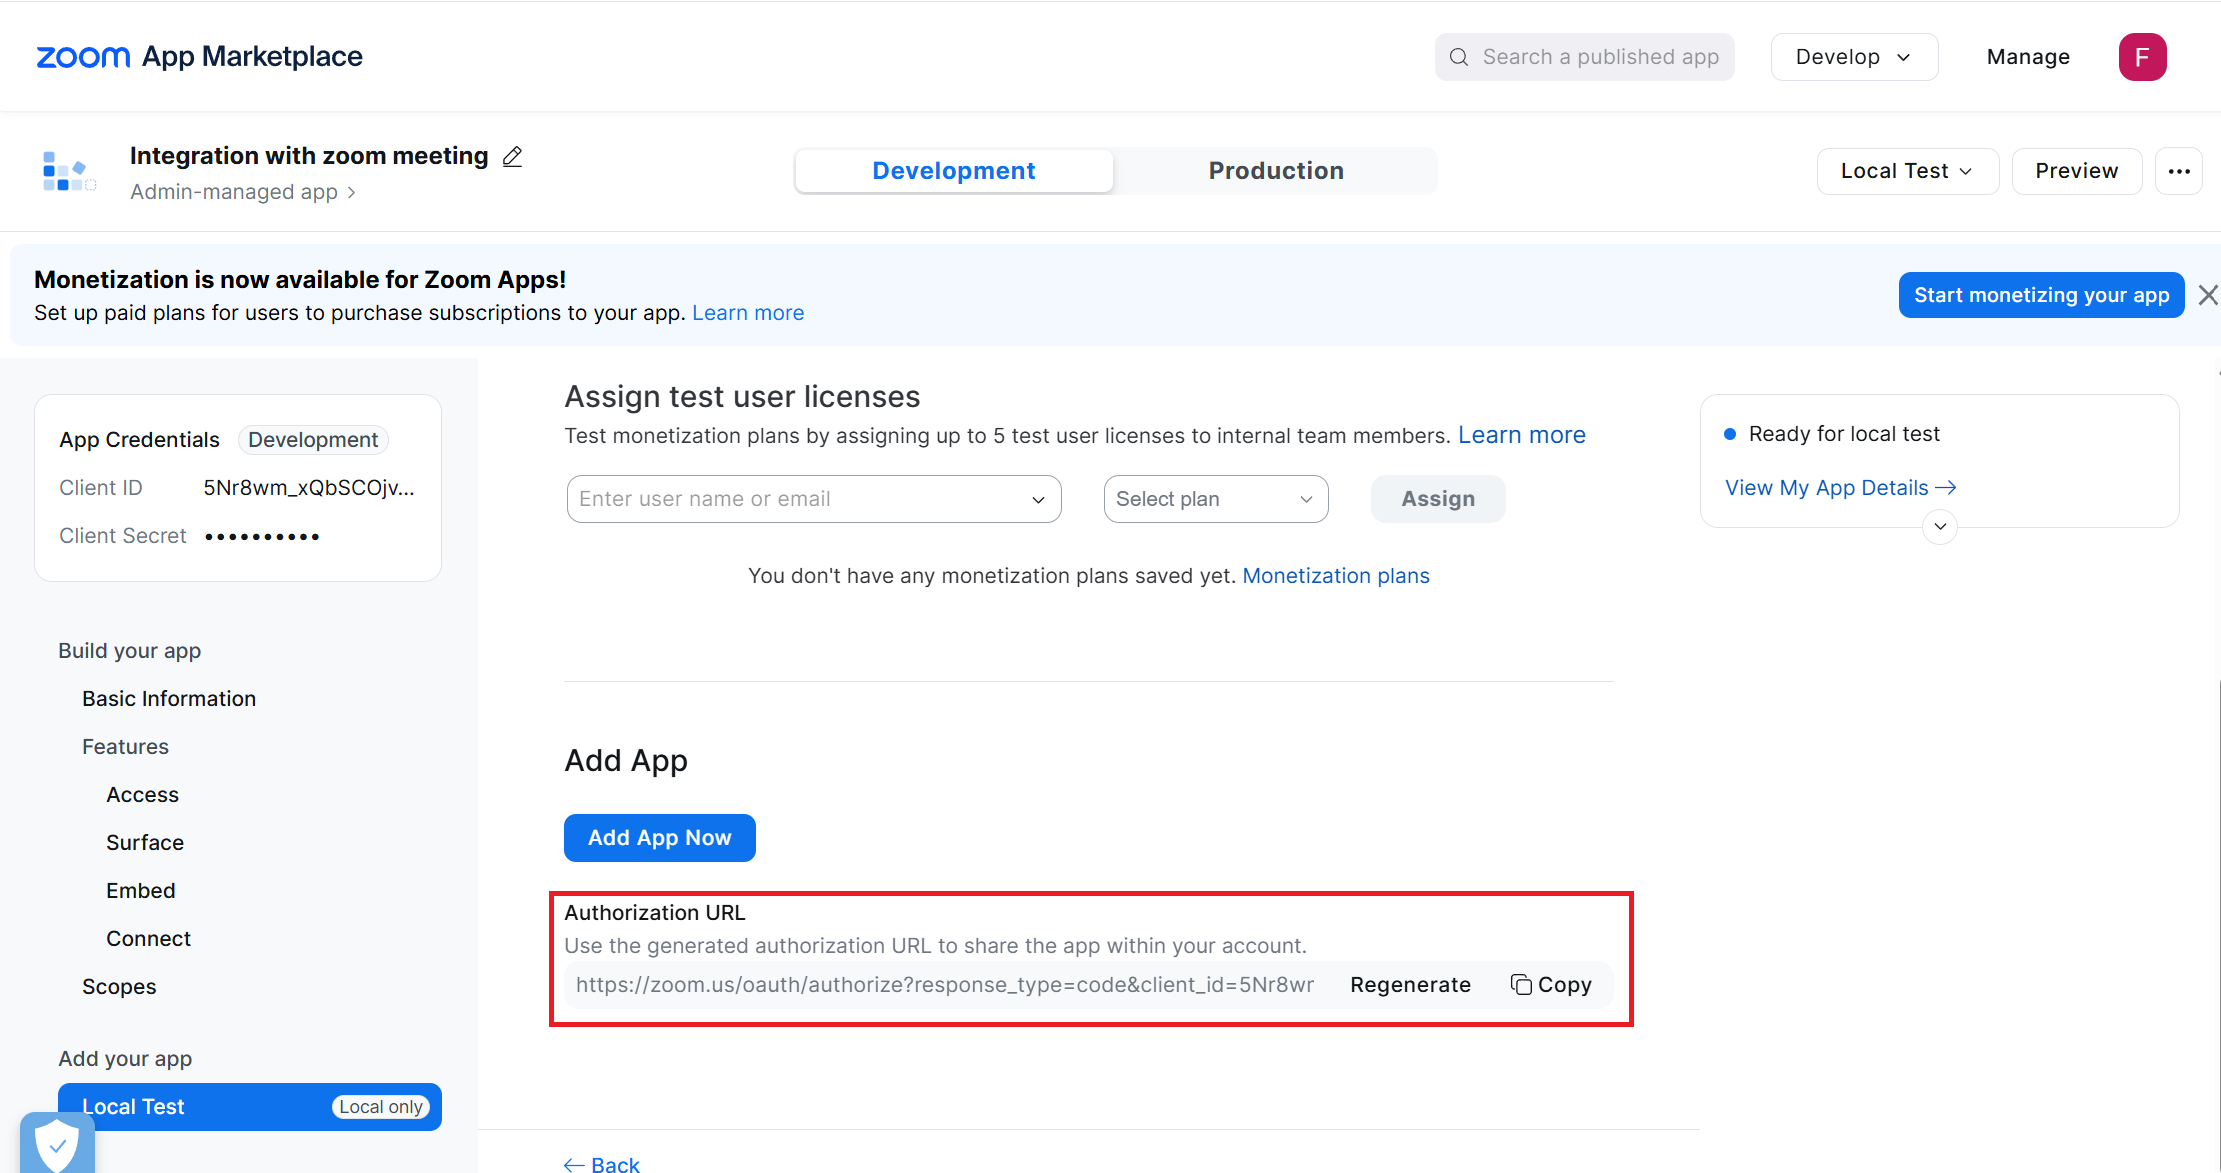Open the Embed page
The image size is (2221, 1173).
141,891
